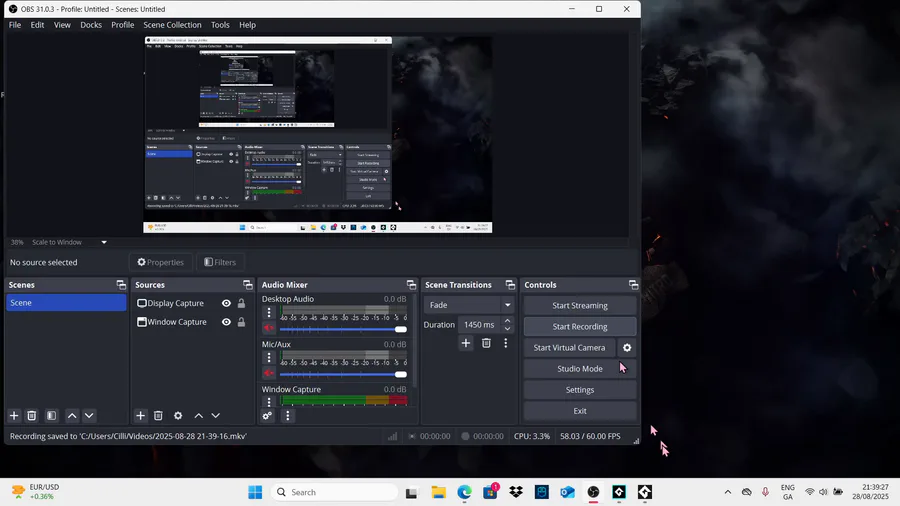Select Display Capture source

coord(175,303)
